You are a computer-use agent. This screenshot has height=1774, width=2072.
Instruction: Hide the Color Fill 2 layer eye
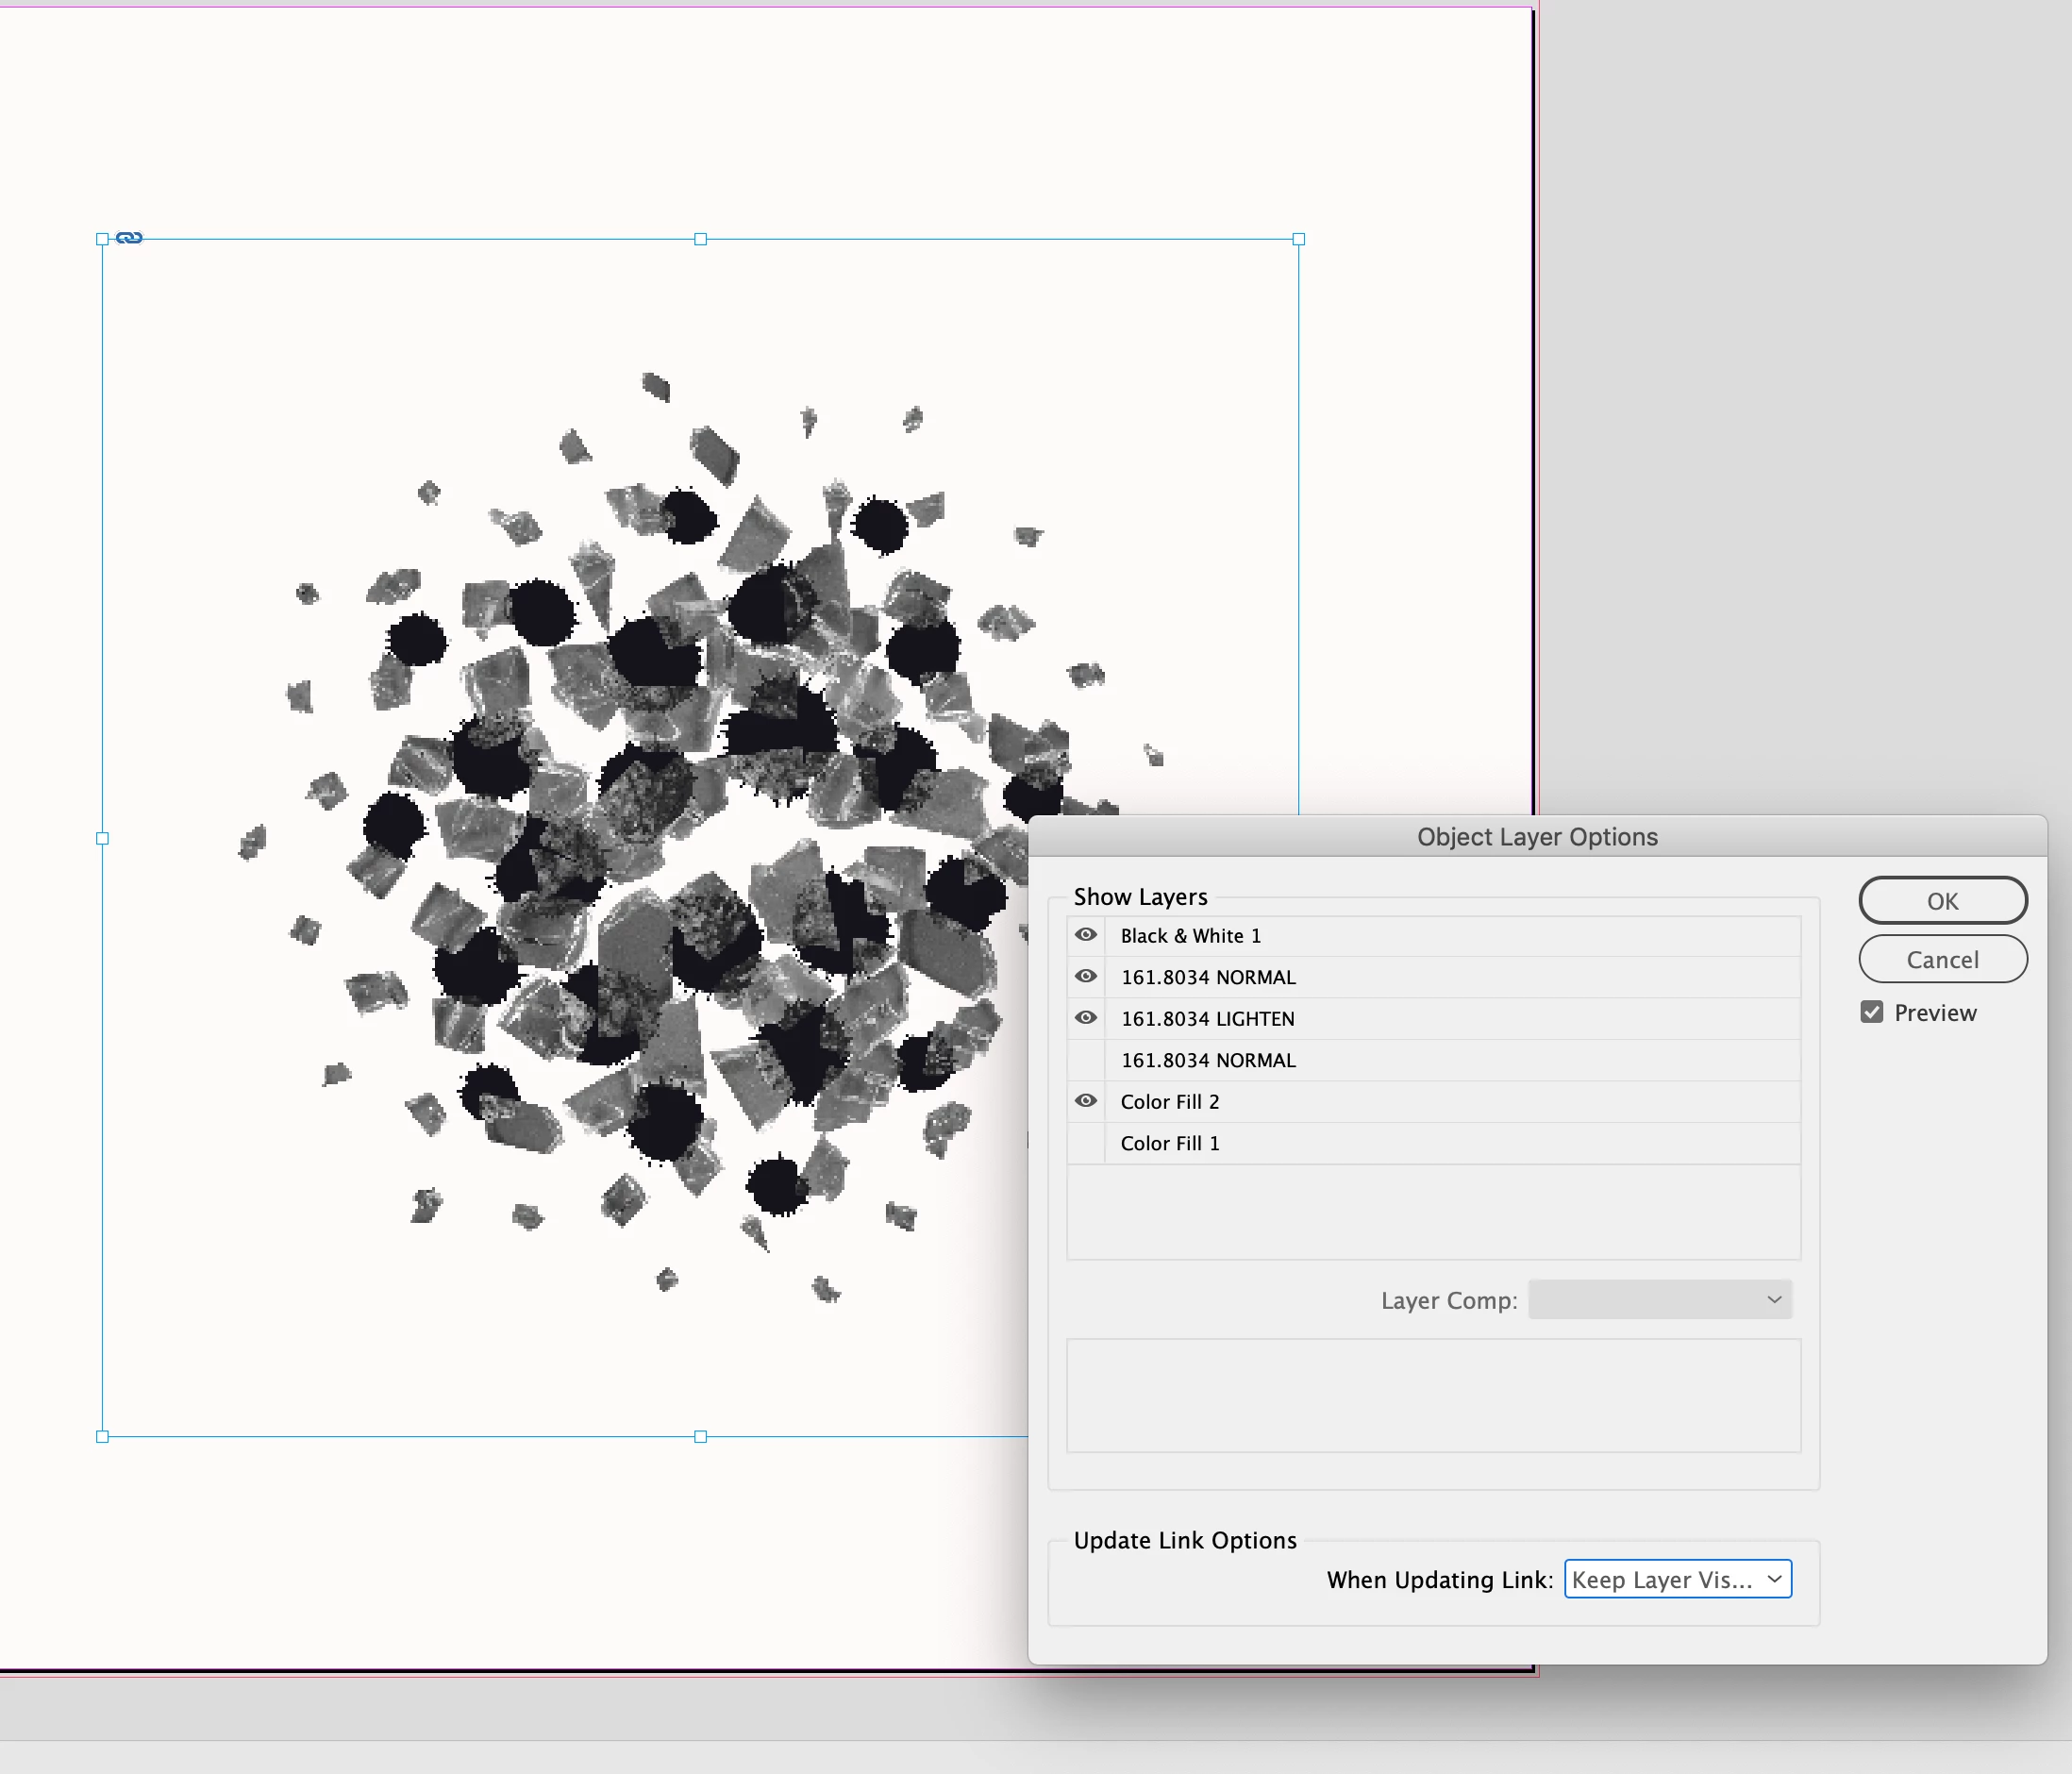[x=1085, y=1101]
